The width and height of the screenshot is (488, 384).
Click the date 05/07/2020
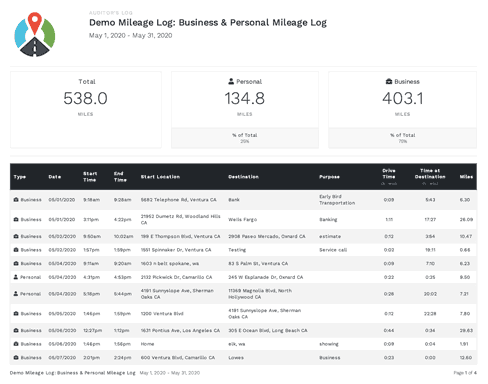point(62,357)
